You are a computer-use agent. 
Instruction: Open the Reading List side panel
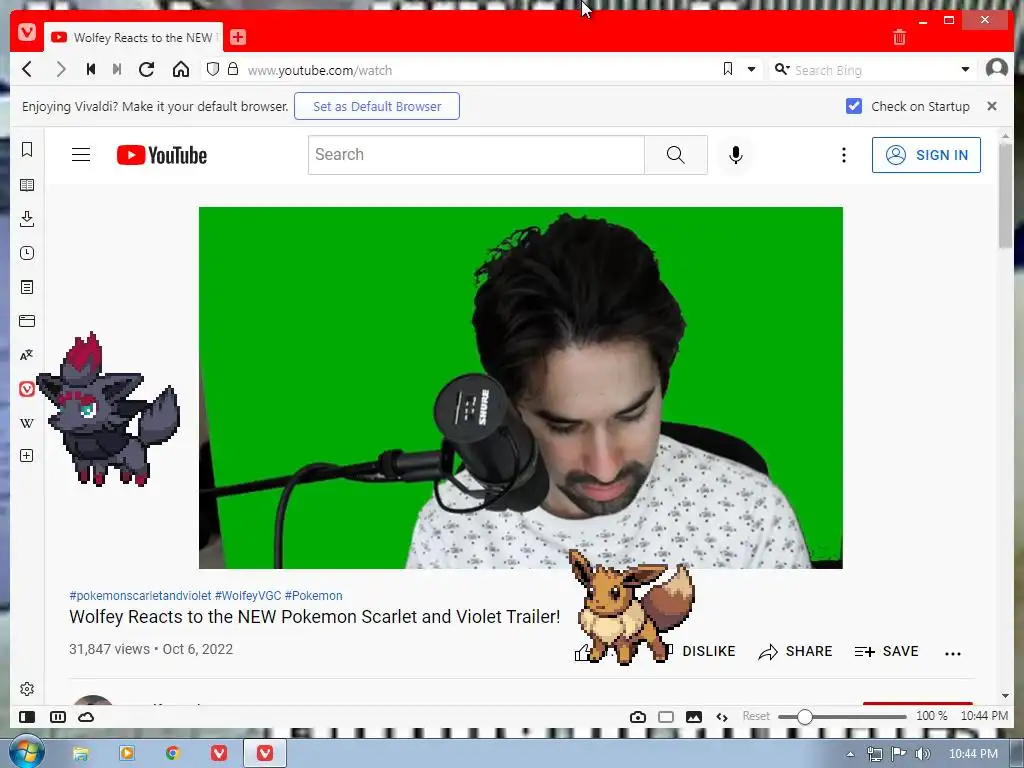click(x=27, y=185)
